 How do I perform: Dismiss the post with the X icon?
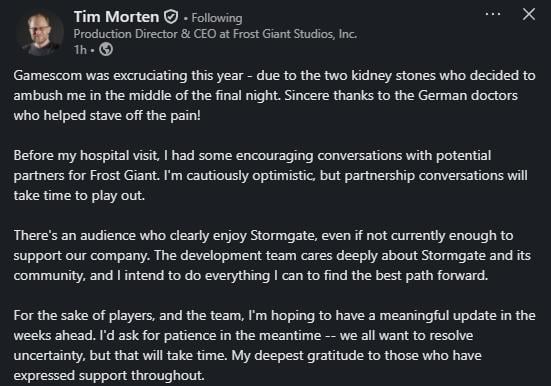coord(529,14)
